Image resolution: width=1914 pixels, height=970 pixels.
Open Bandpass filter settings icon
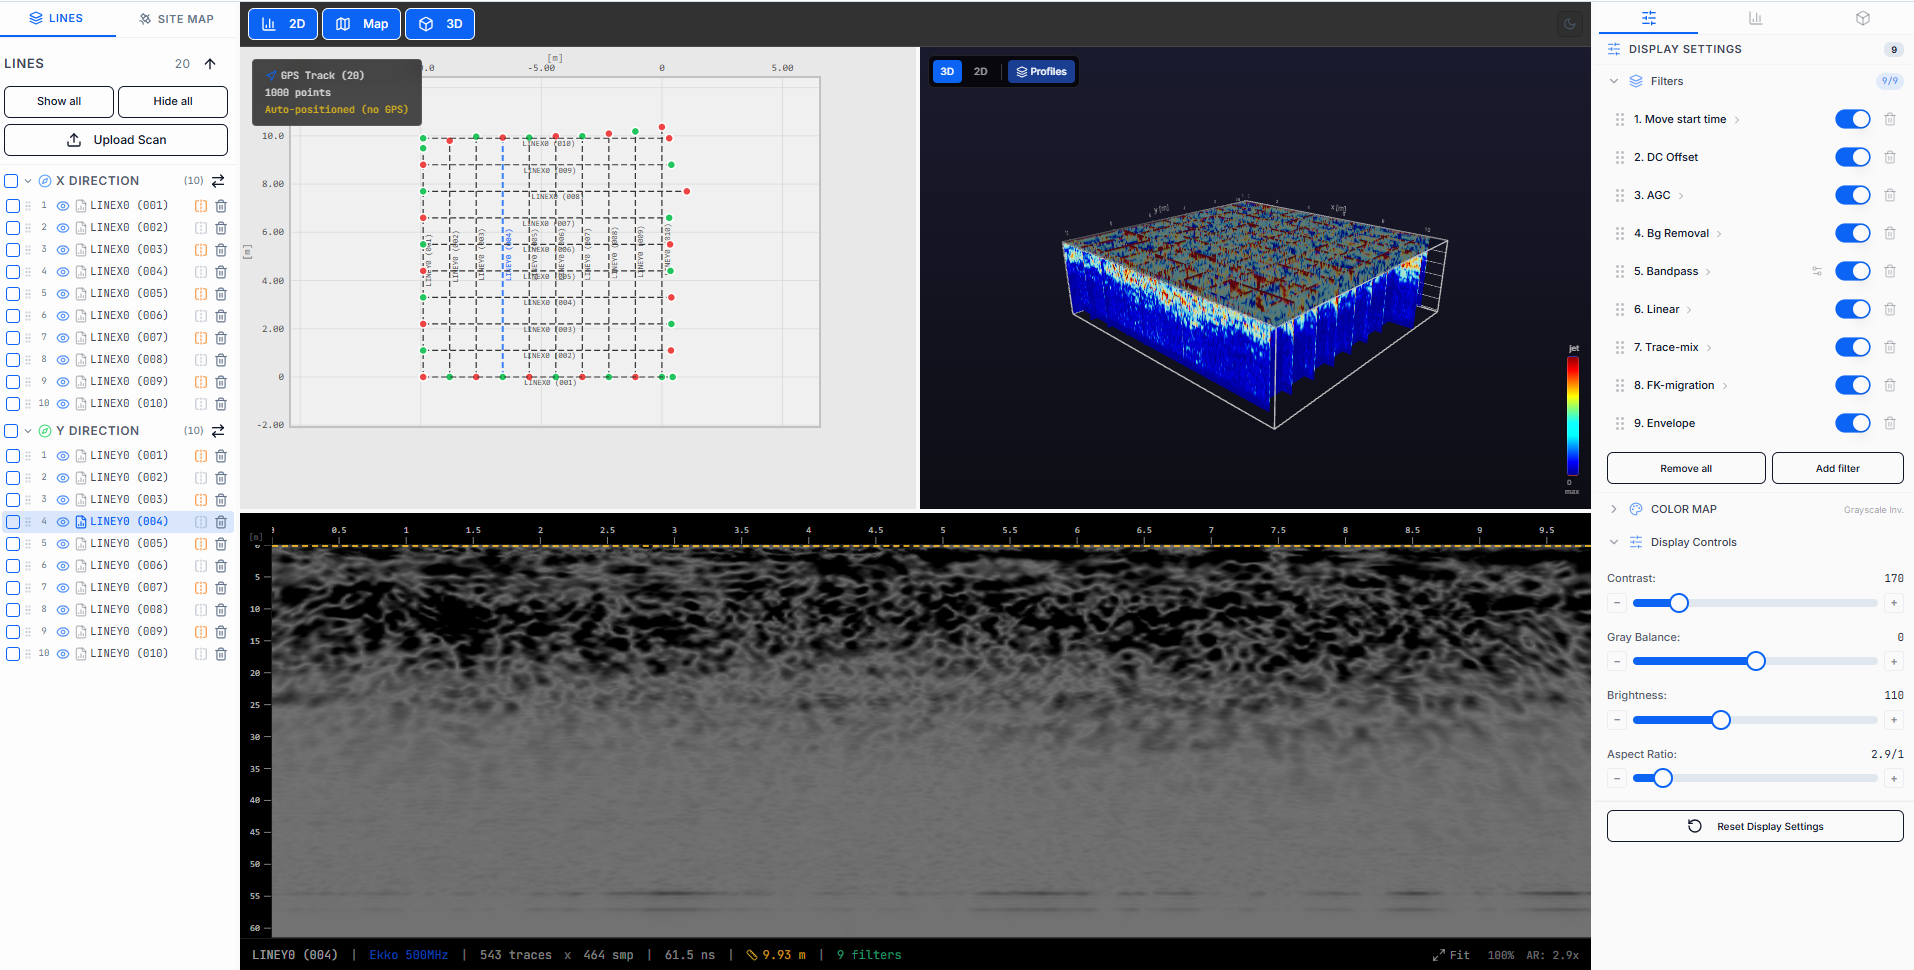[x=1817, y=271]
